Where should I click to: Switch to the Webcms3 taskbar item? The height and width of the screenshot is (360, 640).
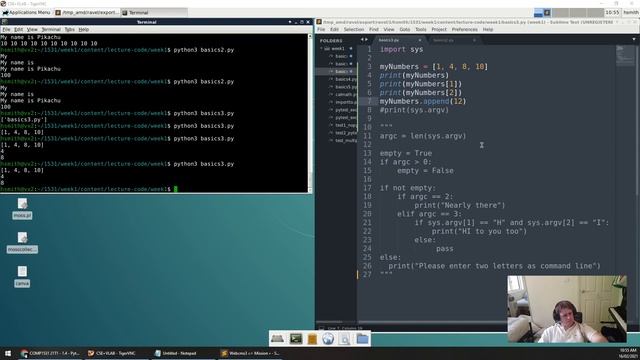pyautogui.click(x=250, y=353)
